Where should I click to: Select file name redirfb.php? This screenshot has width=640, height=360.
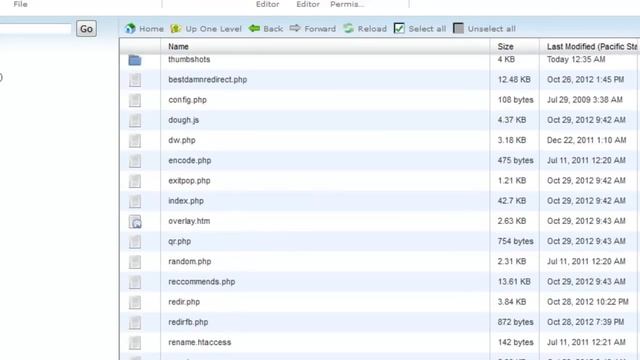pyautogui.click(x=188, y=322)
